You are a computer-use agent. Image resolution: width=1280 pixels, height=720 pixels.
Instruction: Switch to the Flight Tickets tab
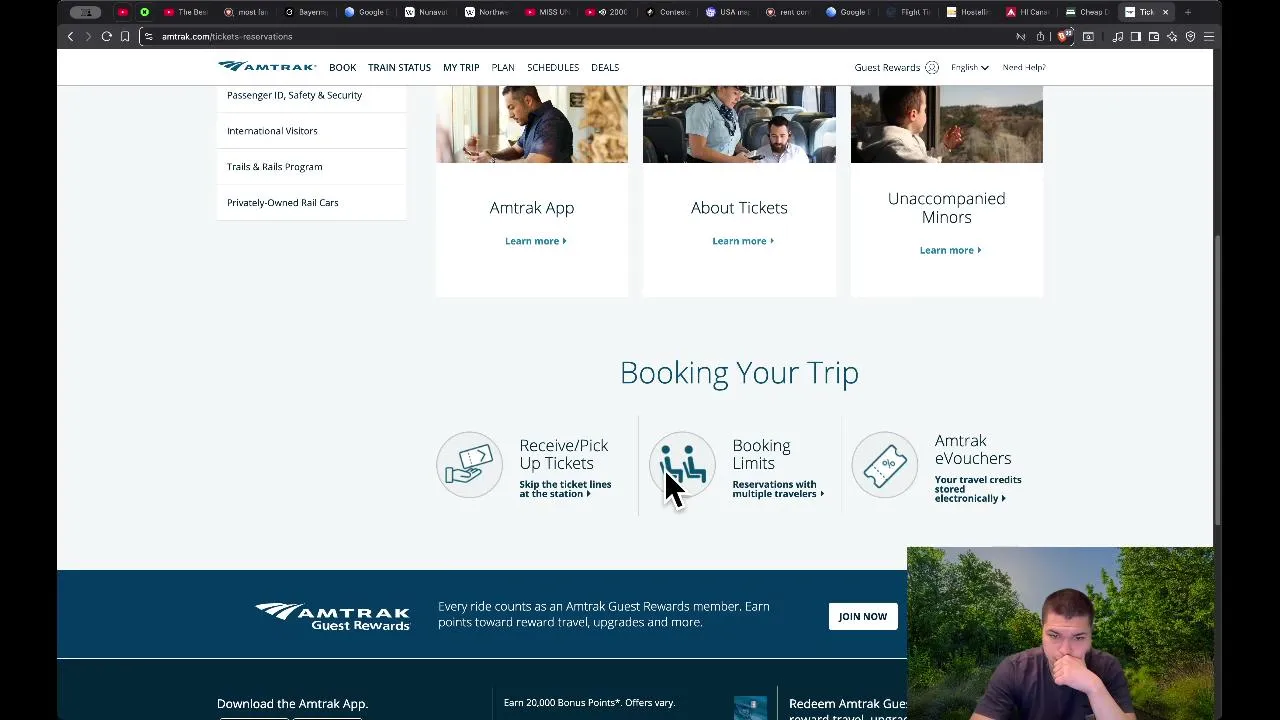pyautogui.click(x=908, y=12)
